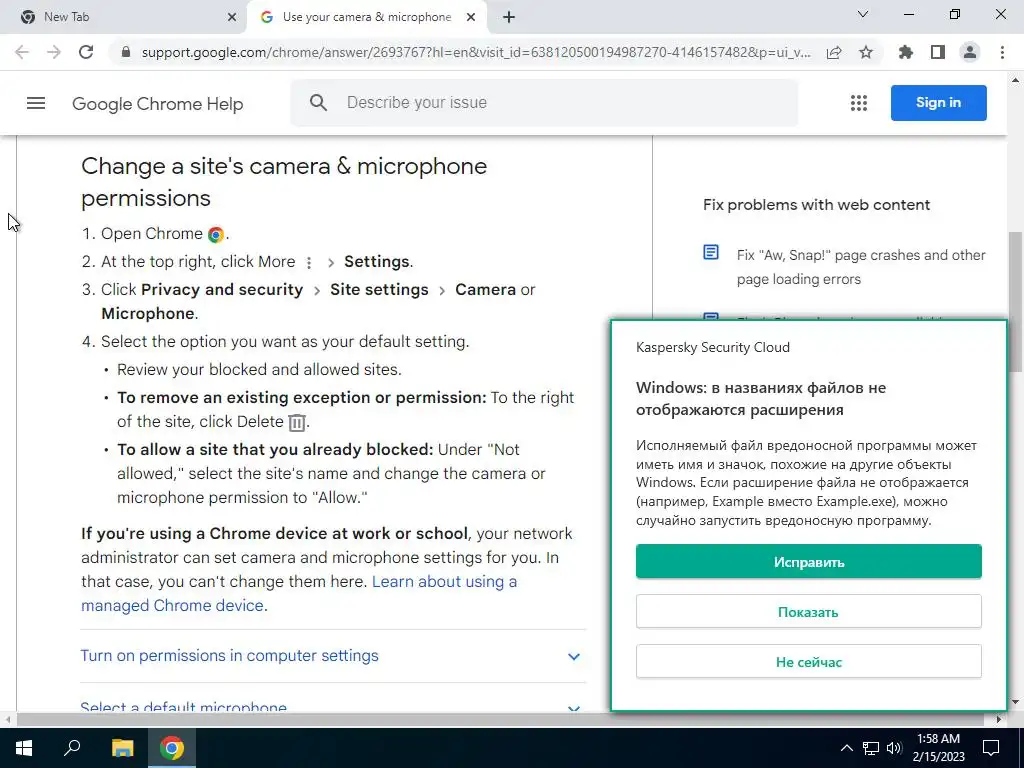
Task: Reload the current page
Action: click(x=86, y=52)
